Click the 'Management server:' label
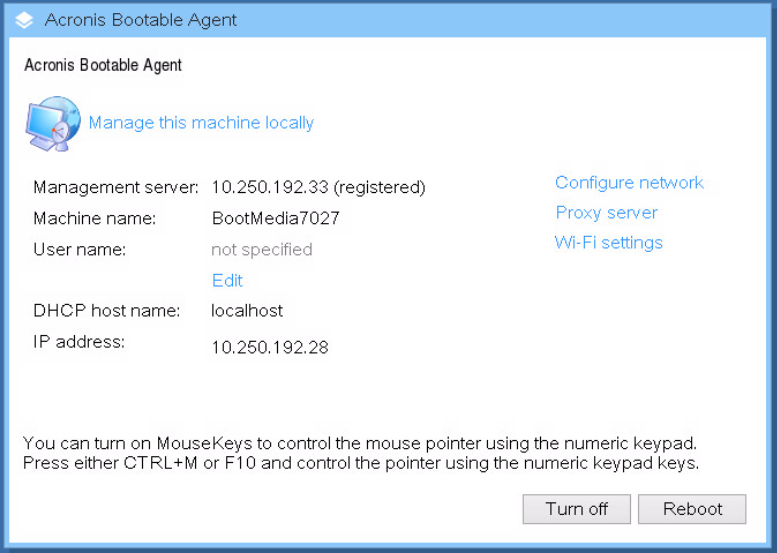Viewport: 777px width, 553px height. click(x=116, y=187)
